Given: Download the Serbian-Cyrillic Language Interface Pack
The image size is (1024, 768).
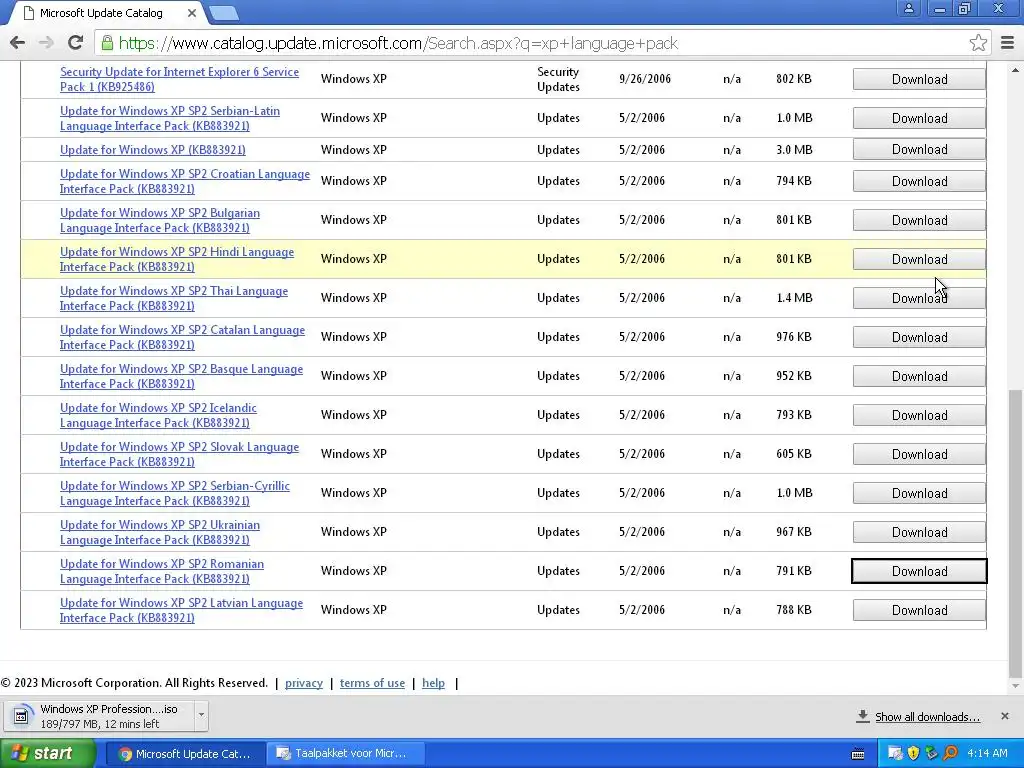Looking at the screenshot, I should [x=919, y=494].
